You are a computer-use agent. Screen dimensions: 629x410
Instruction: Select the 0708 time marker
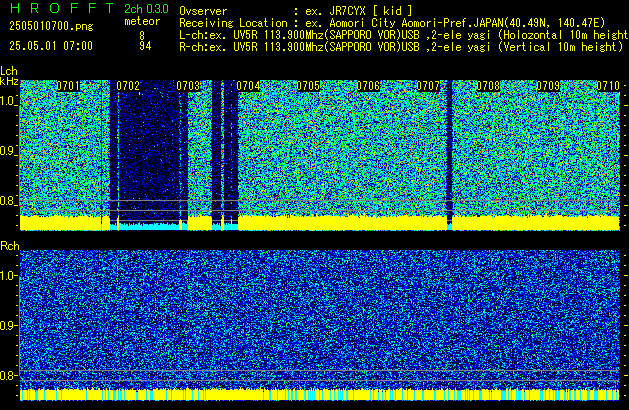488,86
